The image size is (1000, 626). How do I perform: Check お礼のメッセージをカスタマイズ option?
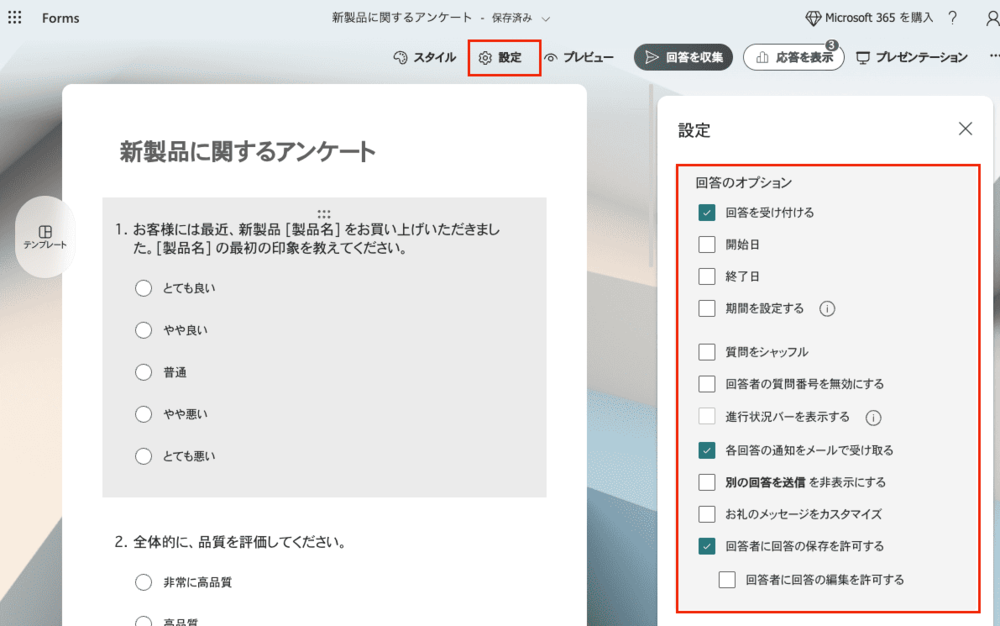coord(707,514)
